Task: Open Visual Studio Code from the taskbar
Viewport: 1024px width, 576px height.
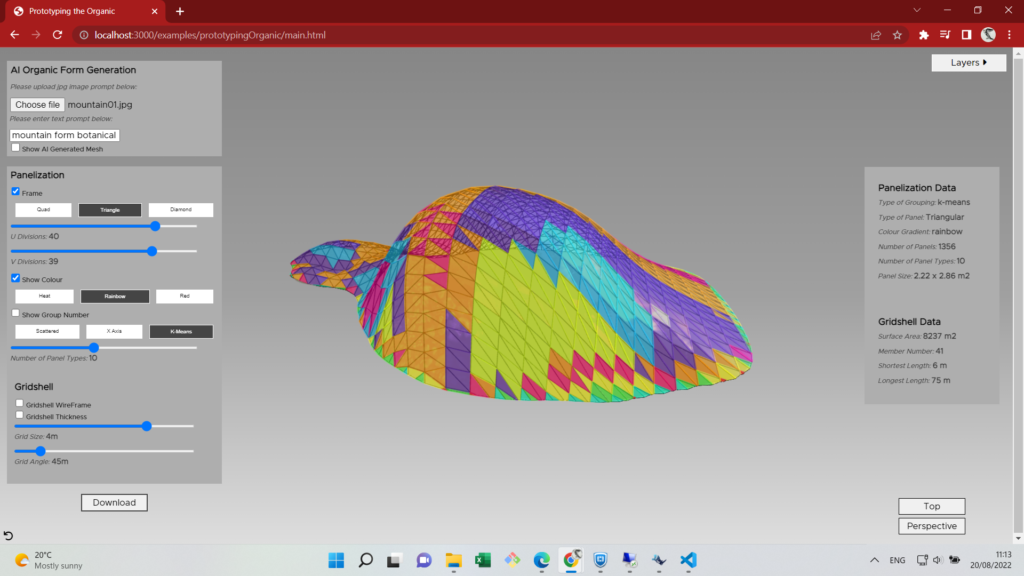Action: (x=688, y=560)
